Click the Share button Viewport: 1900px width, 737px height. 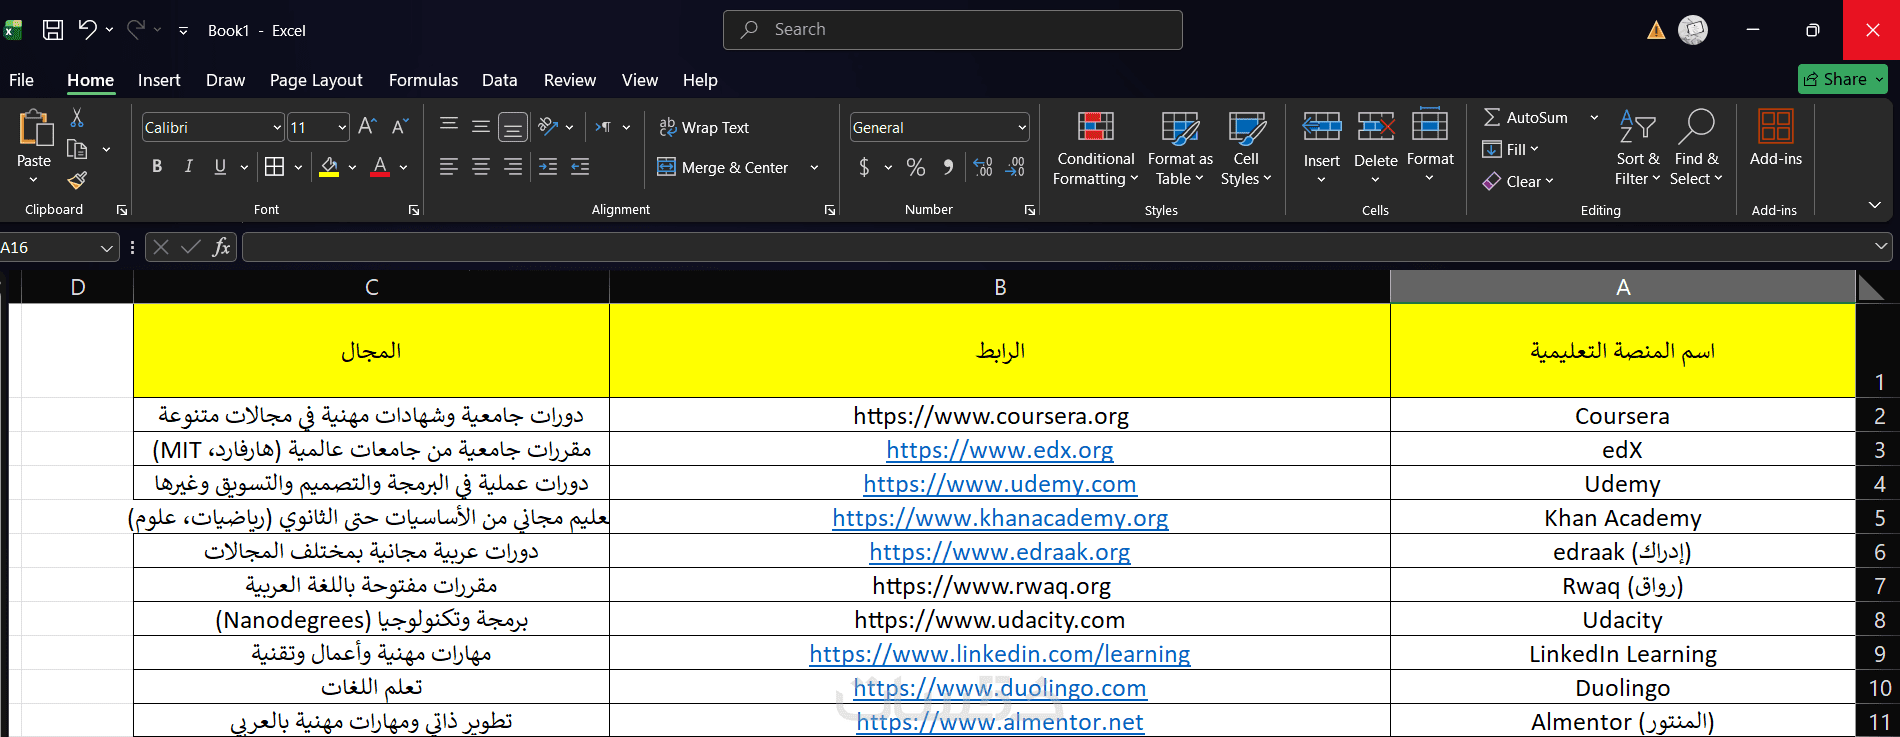coord(1842,79)
